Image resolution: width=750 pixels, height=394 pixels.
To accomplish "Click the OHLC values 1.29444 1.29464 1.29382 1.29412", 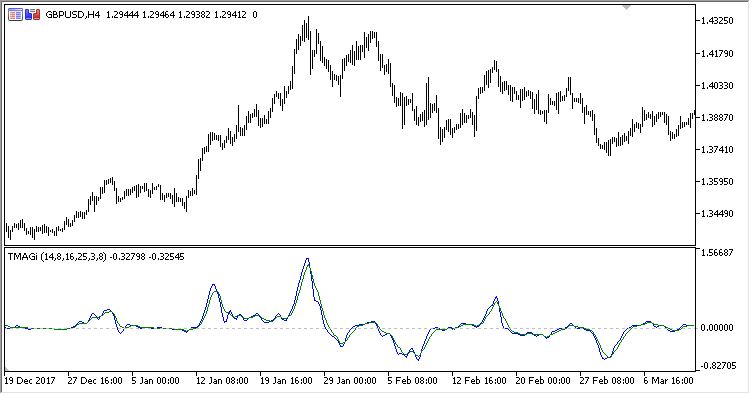I will (176, 15).
